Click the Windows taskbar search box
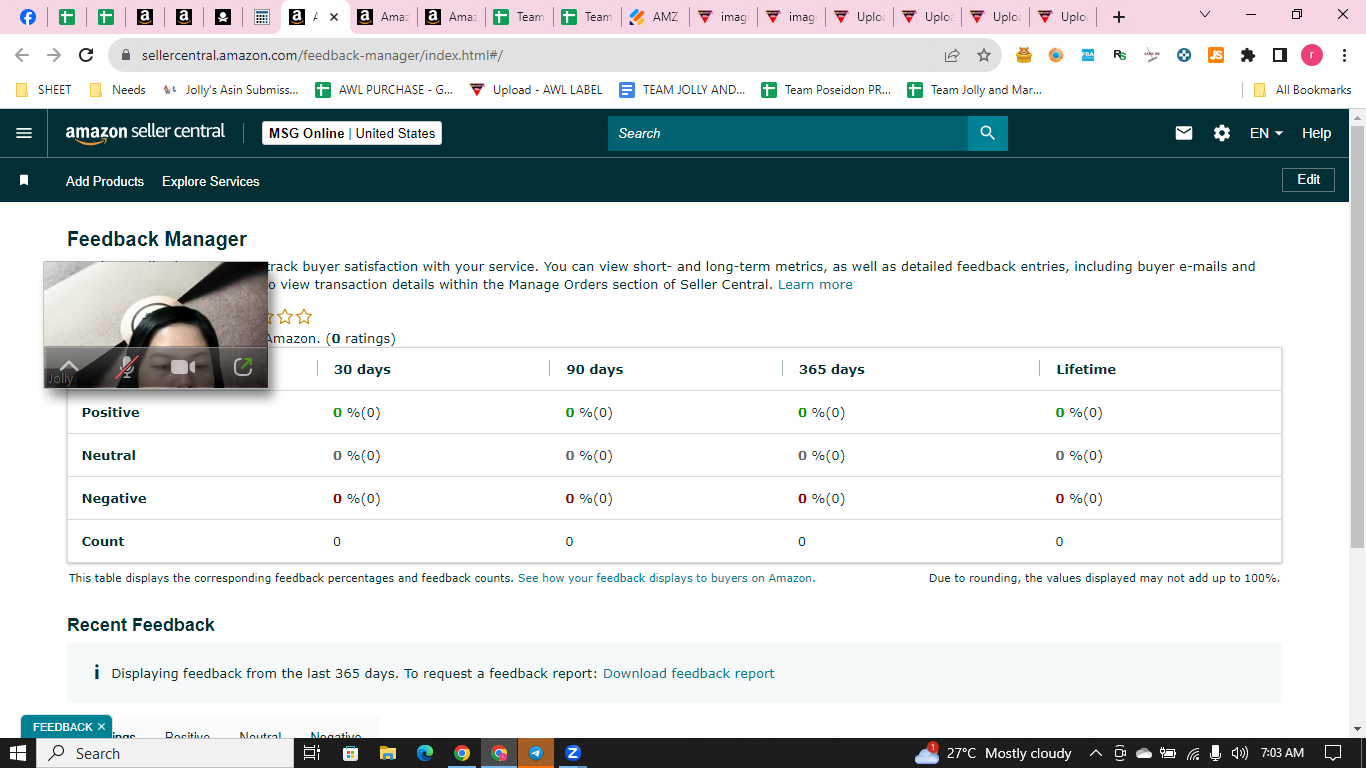This screenshot has width=1366, height=768. pyautogui.click(x=165, y=753)
